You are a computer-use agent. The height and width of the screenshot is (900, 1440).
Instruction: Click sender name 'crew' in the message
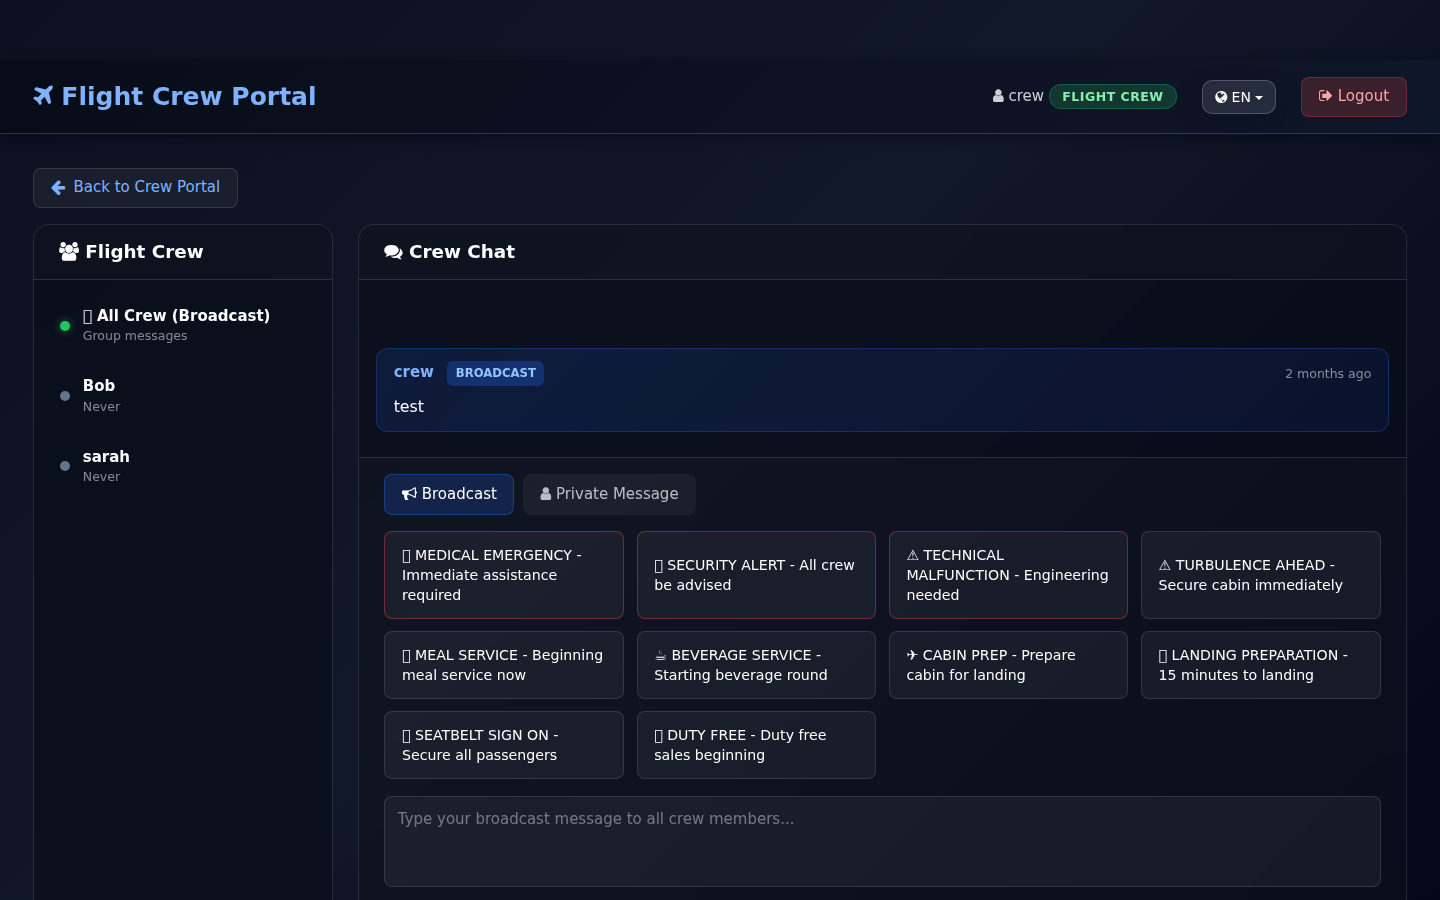click(x=413, y=372)
